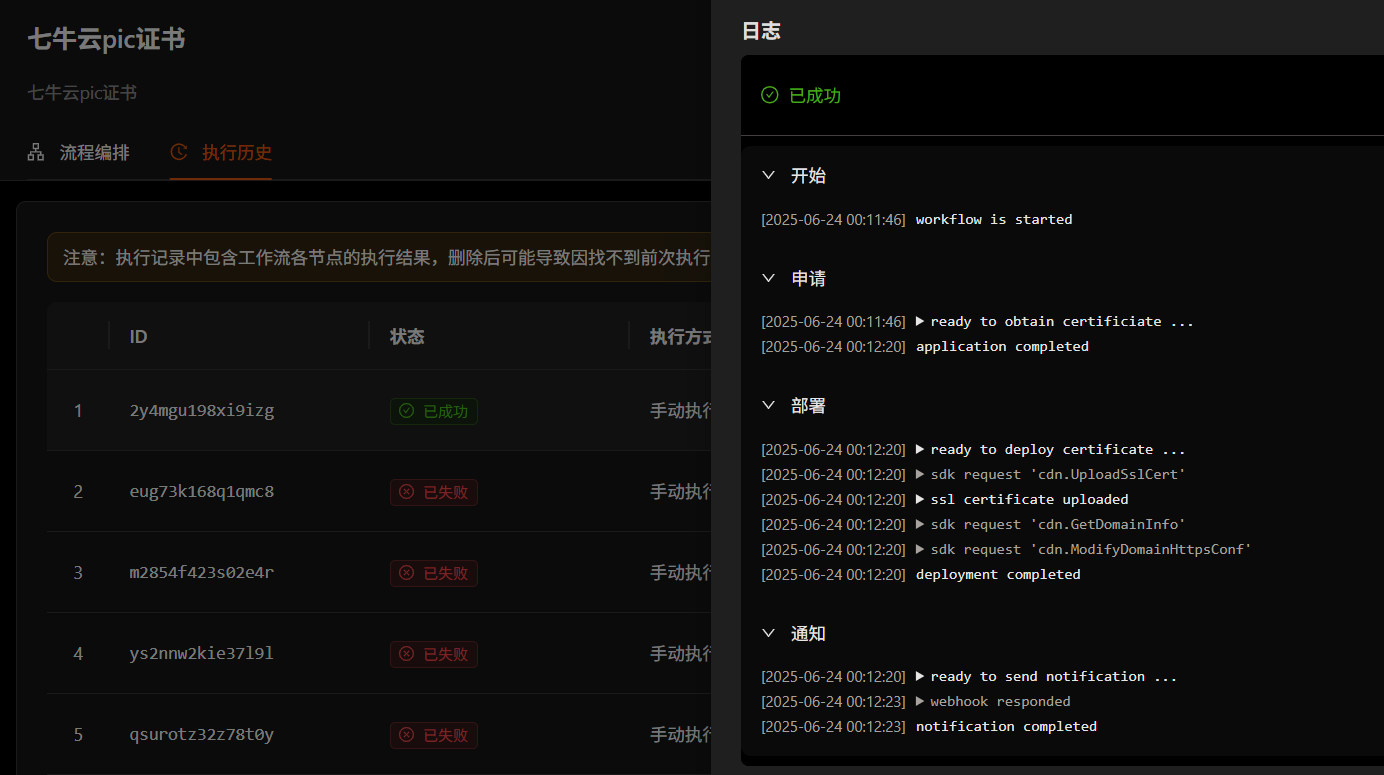The width and height of the screenshot is (1384, 775).
Task: Open the 流程编排 tab
Action: point(78,153)
